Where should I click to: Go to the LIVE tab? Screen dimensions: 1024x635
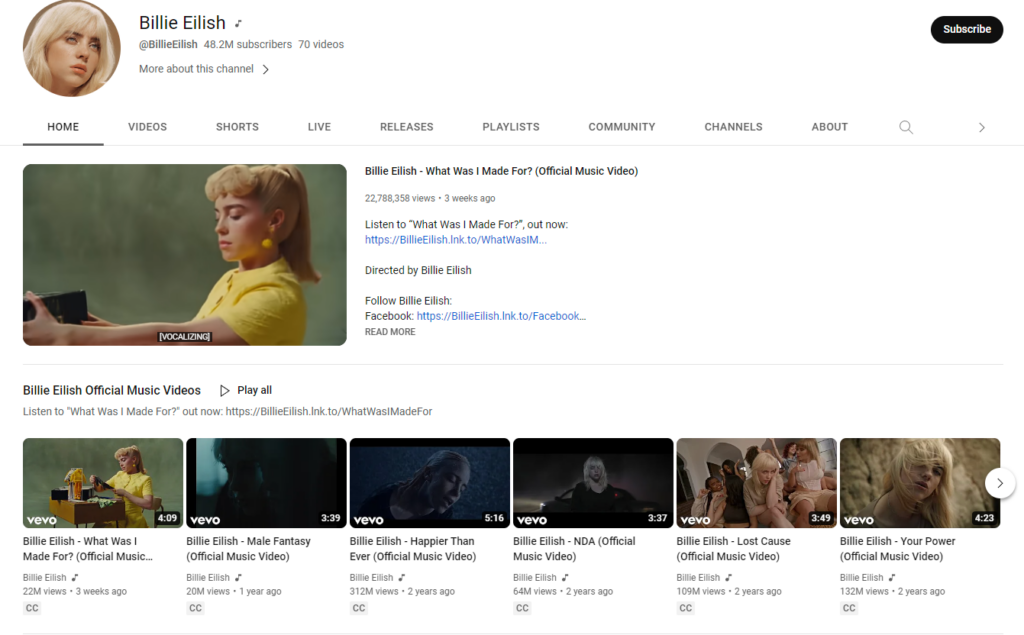coord(319,127)
